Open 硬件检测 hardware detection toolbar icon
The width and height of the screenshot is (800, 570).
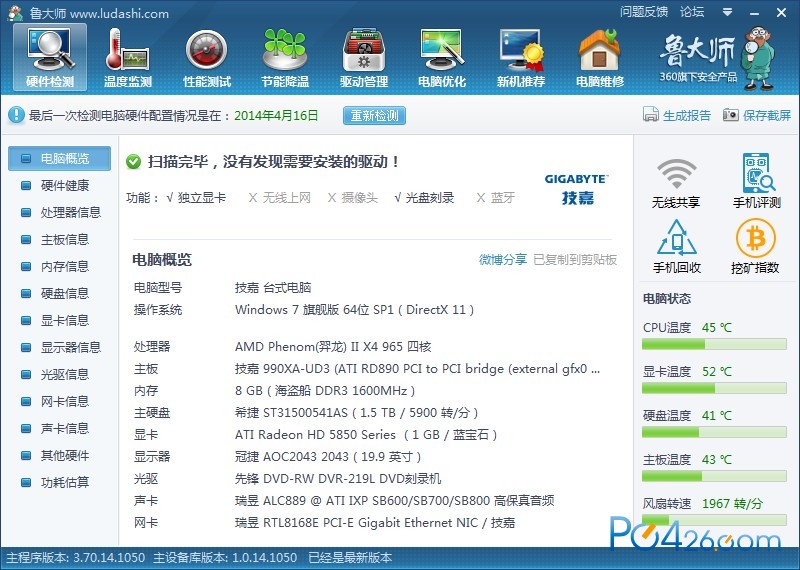[x=50, y=57]
